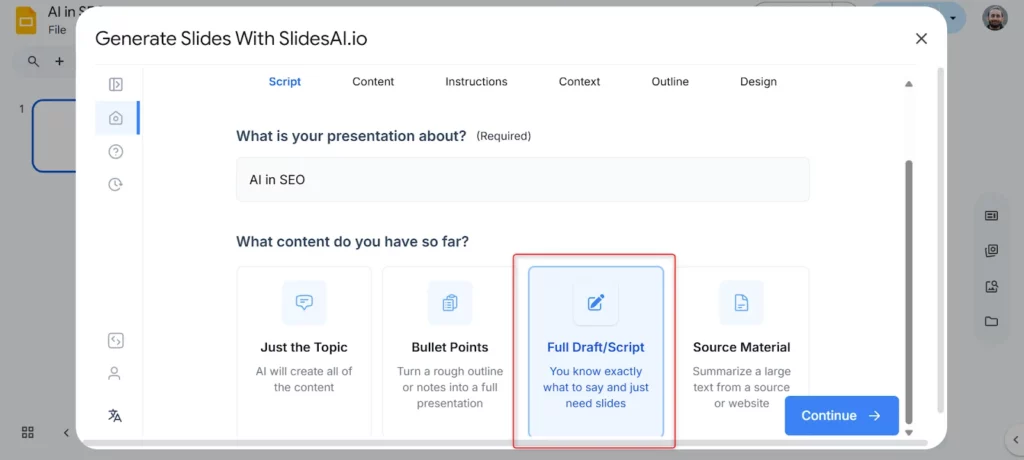The image size is (1024, 460).
Task: Select the Just the Topic option
Action: [304, 350]
